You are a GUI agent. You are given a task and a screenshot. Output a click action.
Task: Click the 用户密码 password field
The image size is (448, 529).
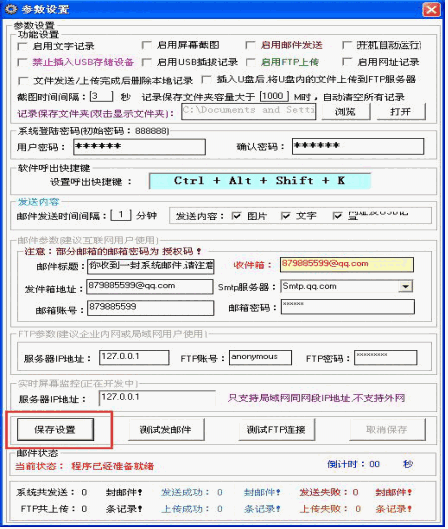139,147
